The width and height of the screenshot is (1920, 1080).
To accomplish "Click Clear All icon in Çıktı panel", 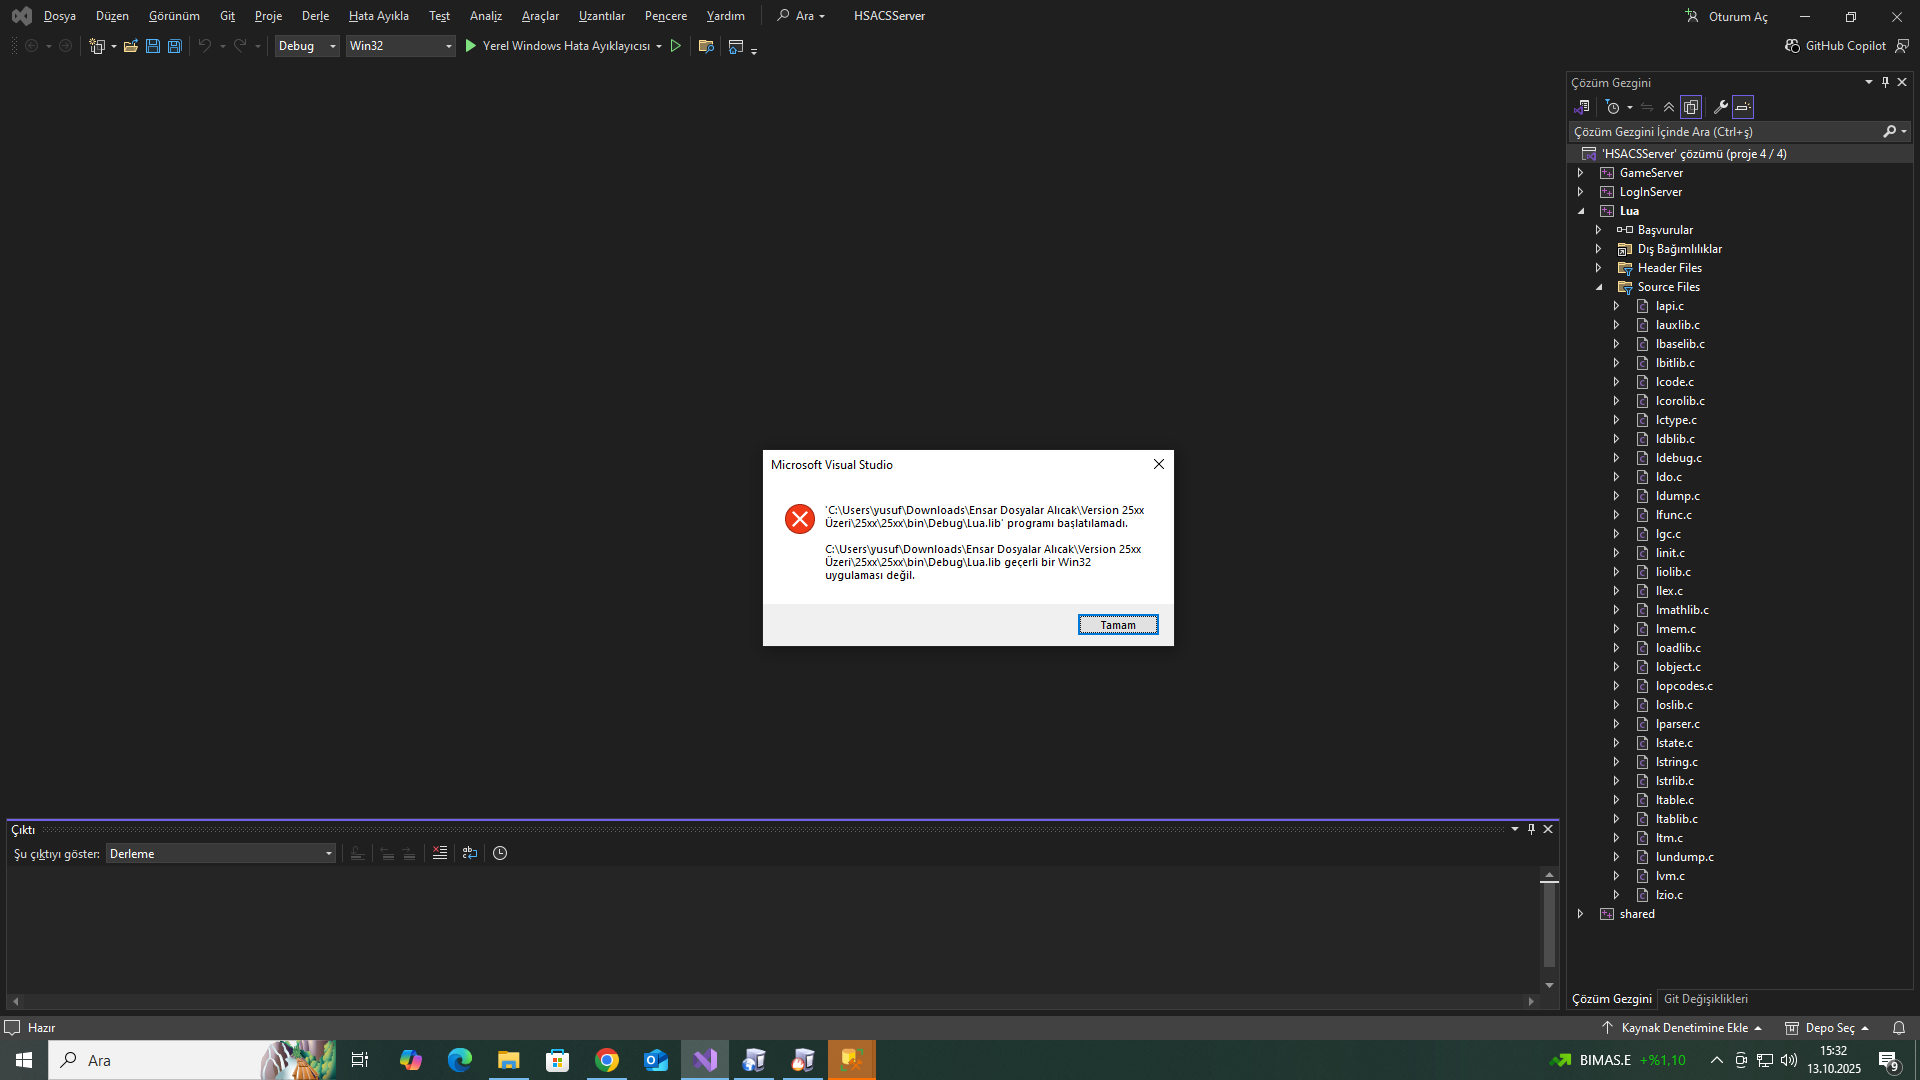I will [439, 853].
